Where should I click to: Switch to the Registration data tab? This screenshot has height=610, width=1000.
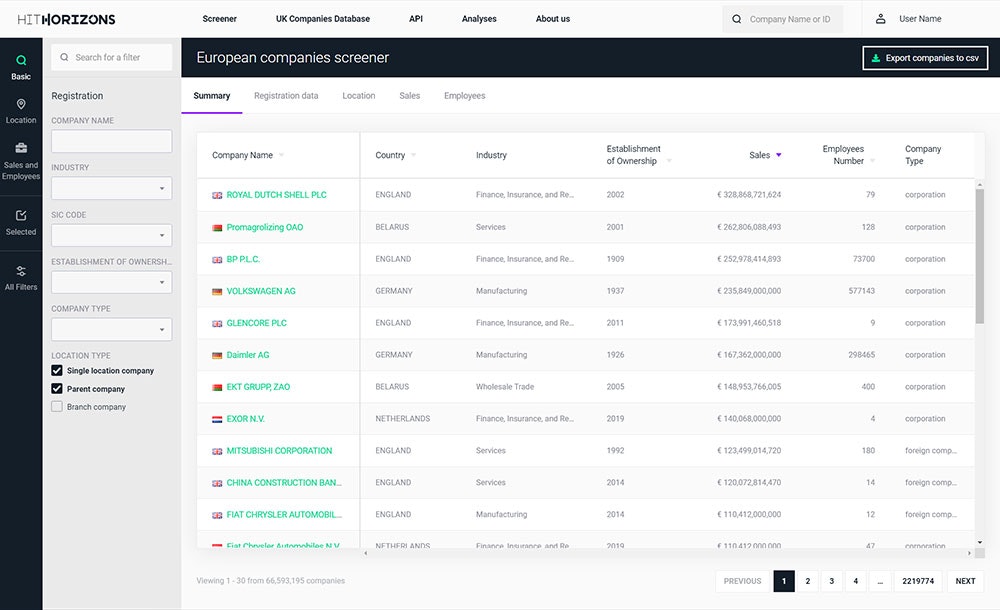pos(286,96)
